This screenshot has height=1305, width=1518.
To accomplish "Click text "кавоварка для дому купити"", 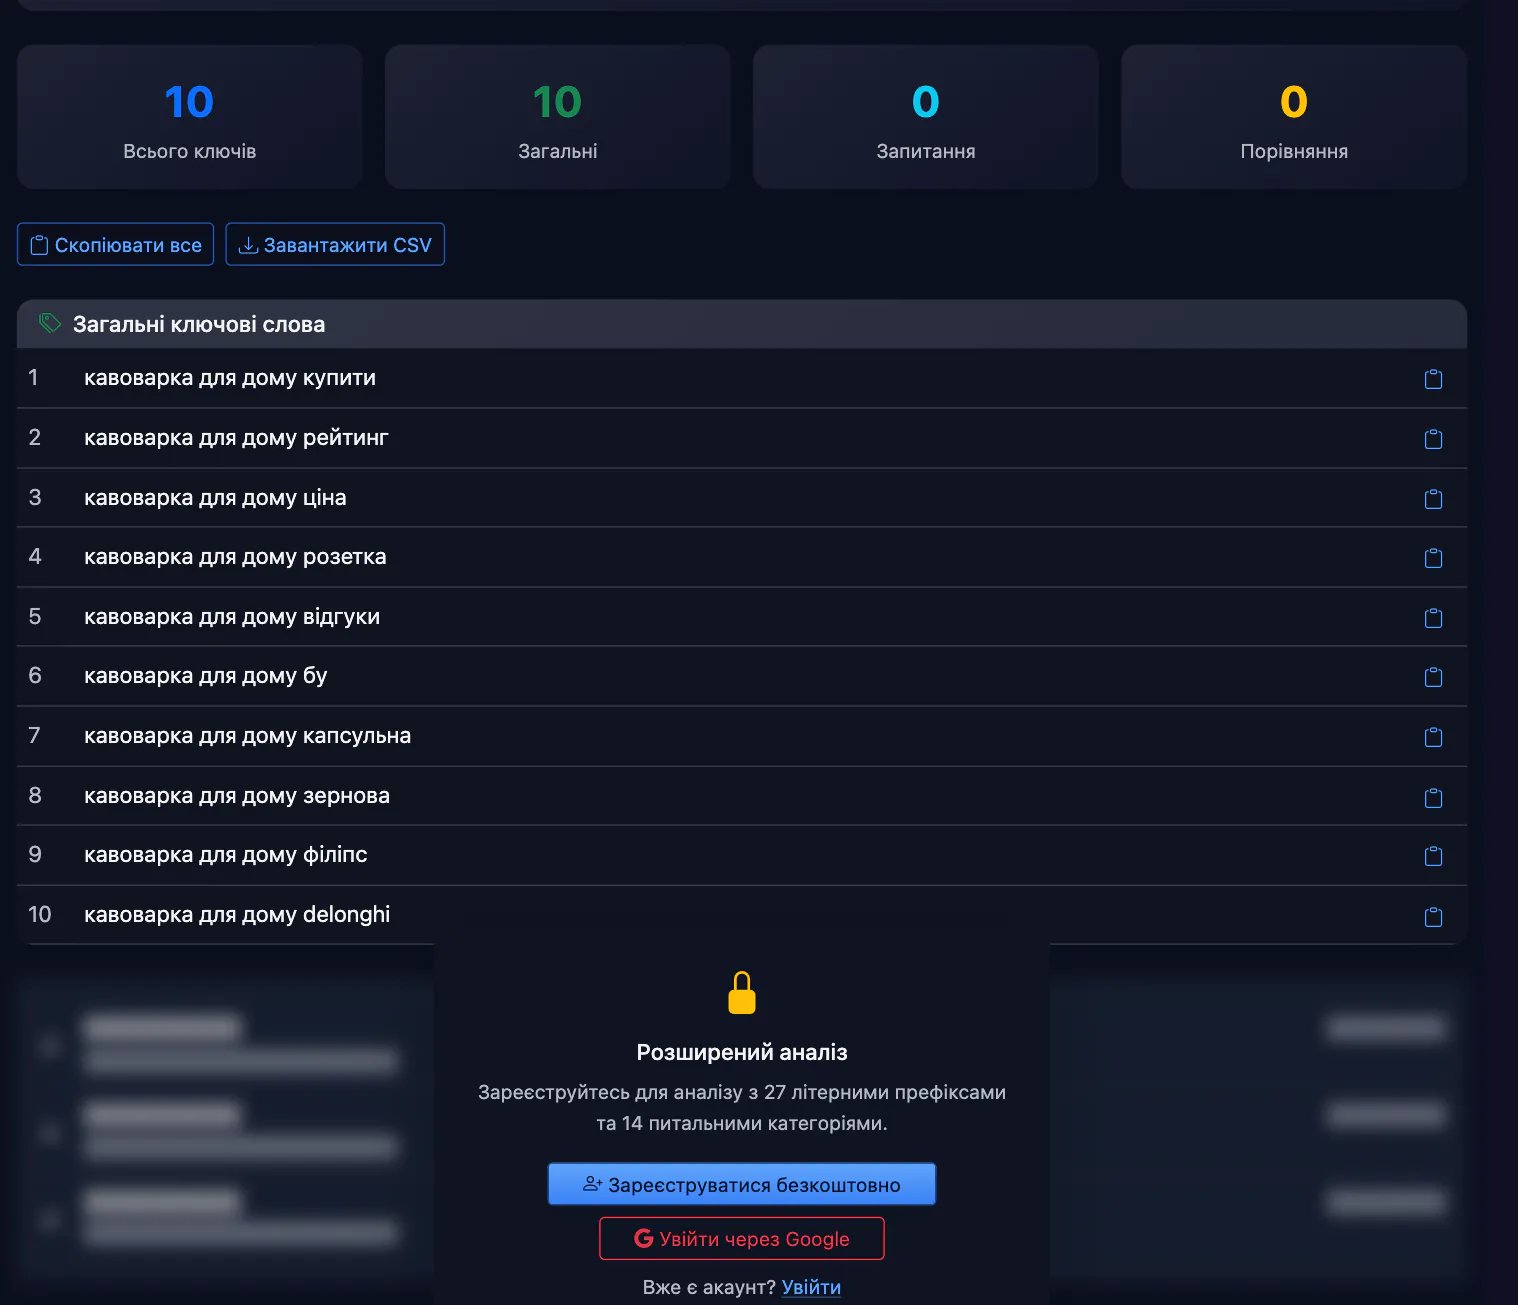I will (230, 378).
